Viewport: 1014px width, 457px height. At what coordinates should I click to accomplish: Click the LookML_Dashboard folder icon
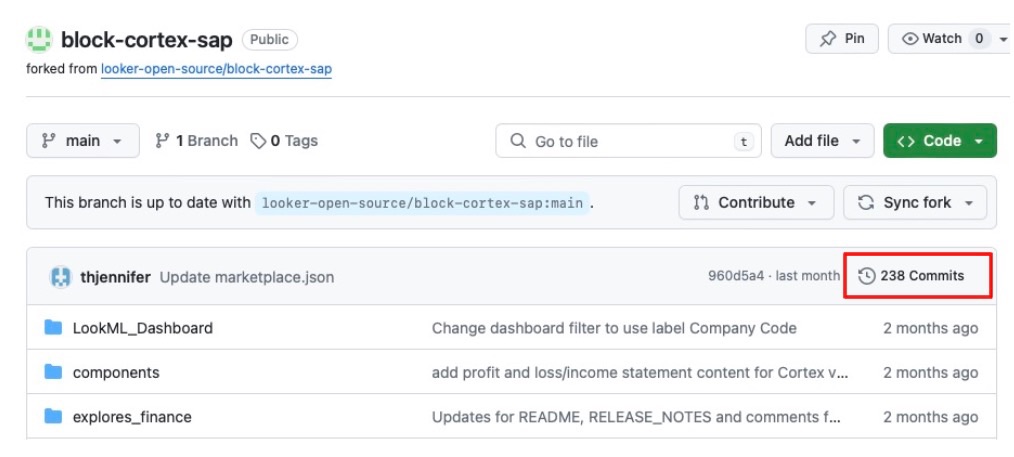(x=53, y=328)
